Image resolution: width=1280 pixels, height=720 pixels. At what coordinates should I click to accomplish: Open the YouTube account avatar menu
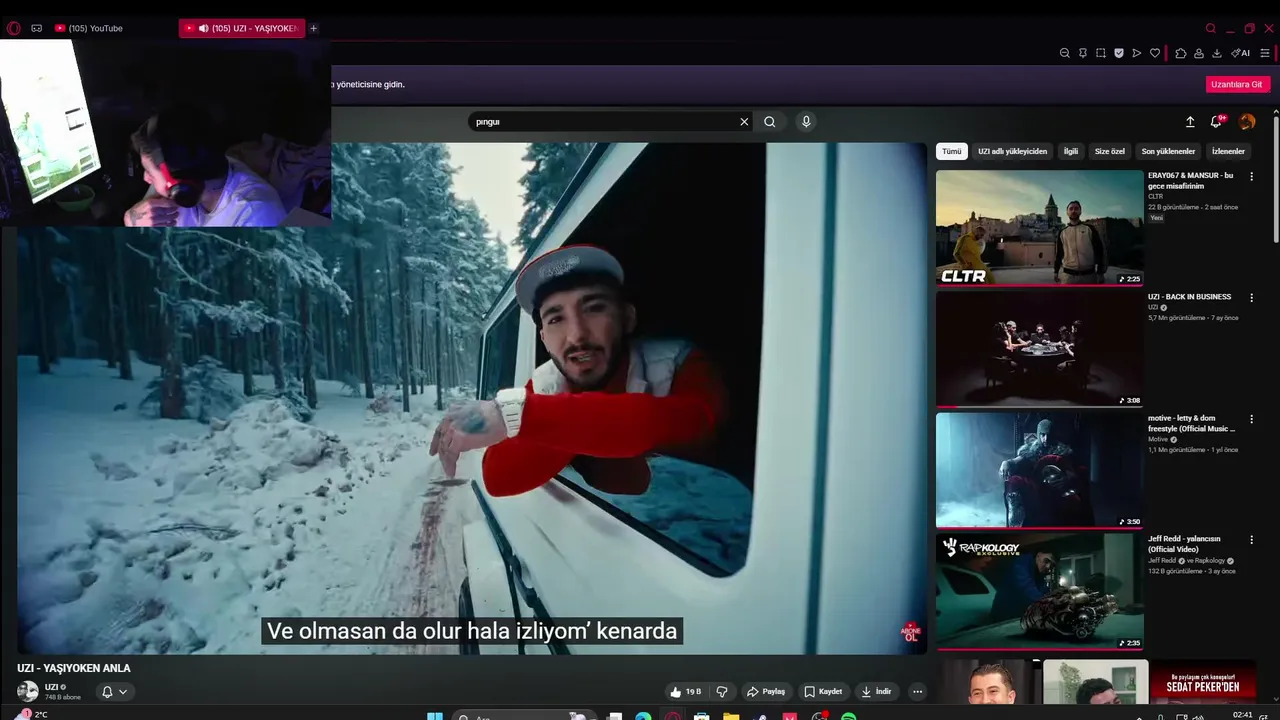tap(1247, 121)
